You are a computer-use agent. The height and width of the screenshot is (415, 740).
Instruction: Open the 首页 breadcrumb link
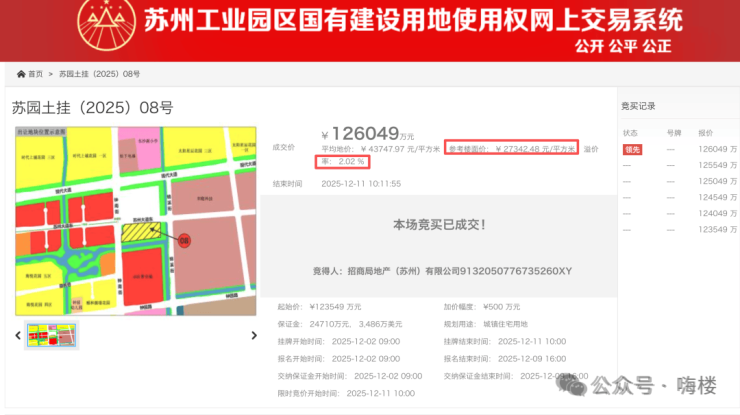36,74
